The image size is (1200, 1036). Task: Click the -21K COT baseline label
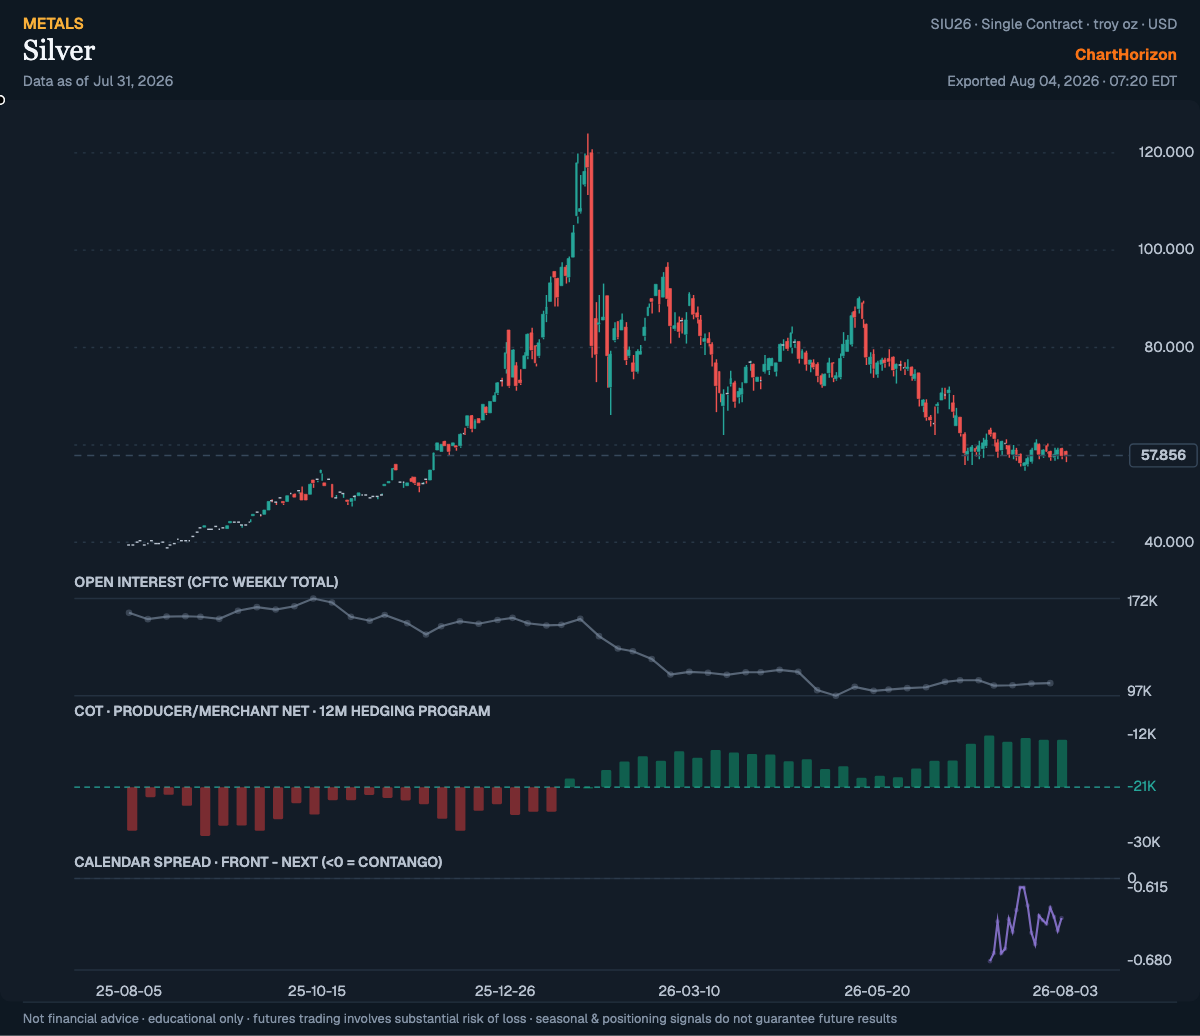coord(1142,786)
